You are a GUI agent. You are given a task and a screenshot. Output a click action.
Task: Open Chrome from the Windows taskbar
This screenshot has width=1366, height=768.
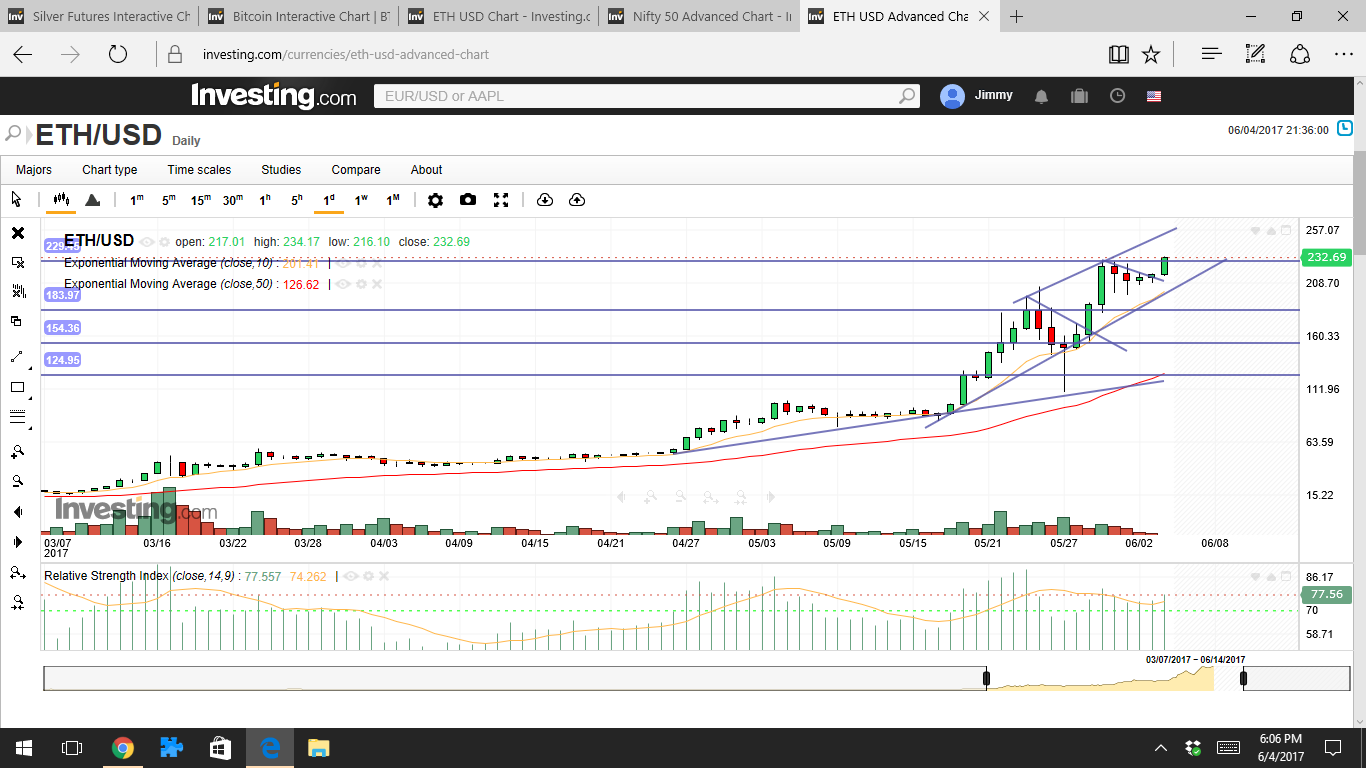(123, 748)
